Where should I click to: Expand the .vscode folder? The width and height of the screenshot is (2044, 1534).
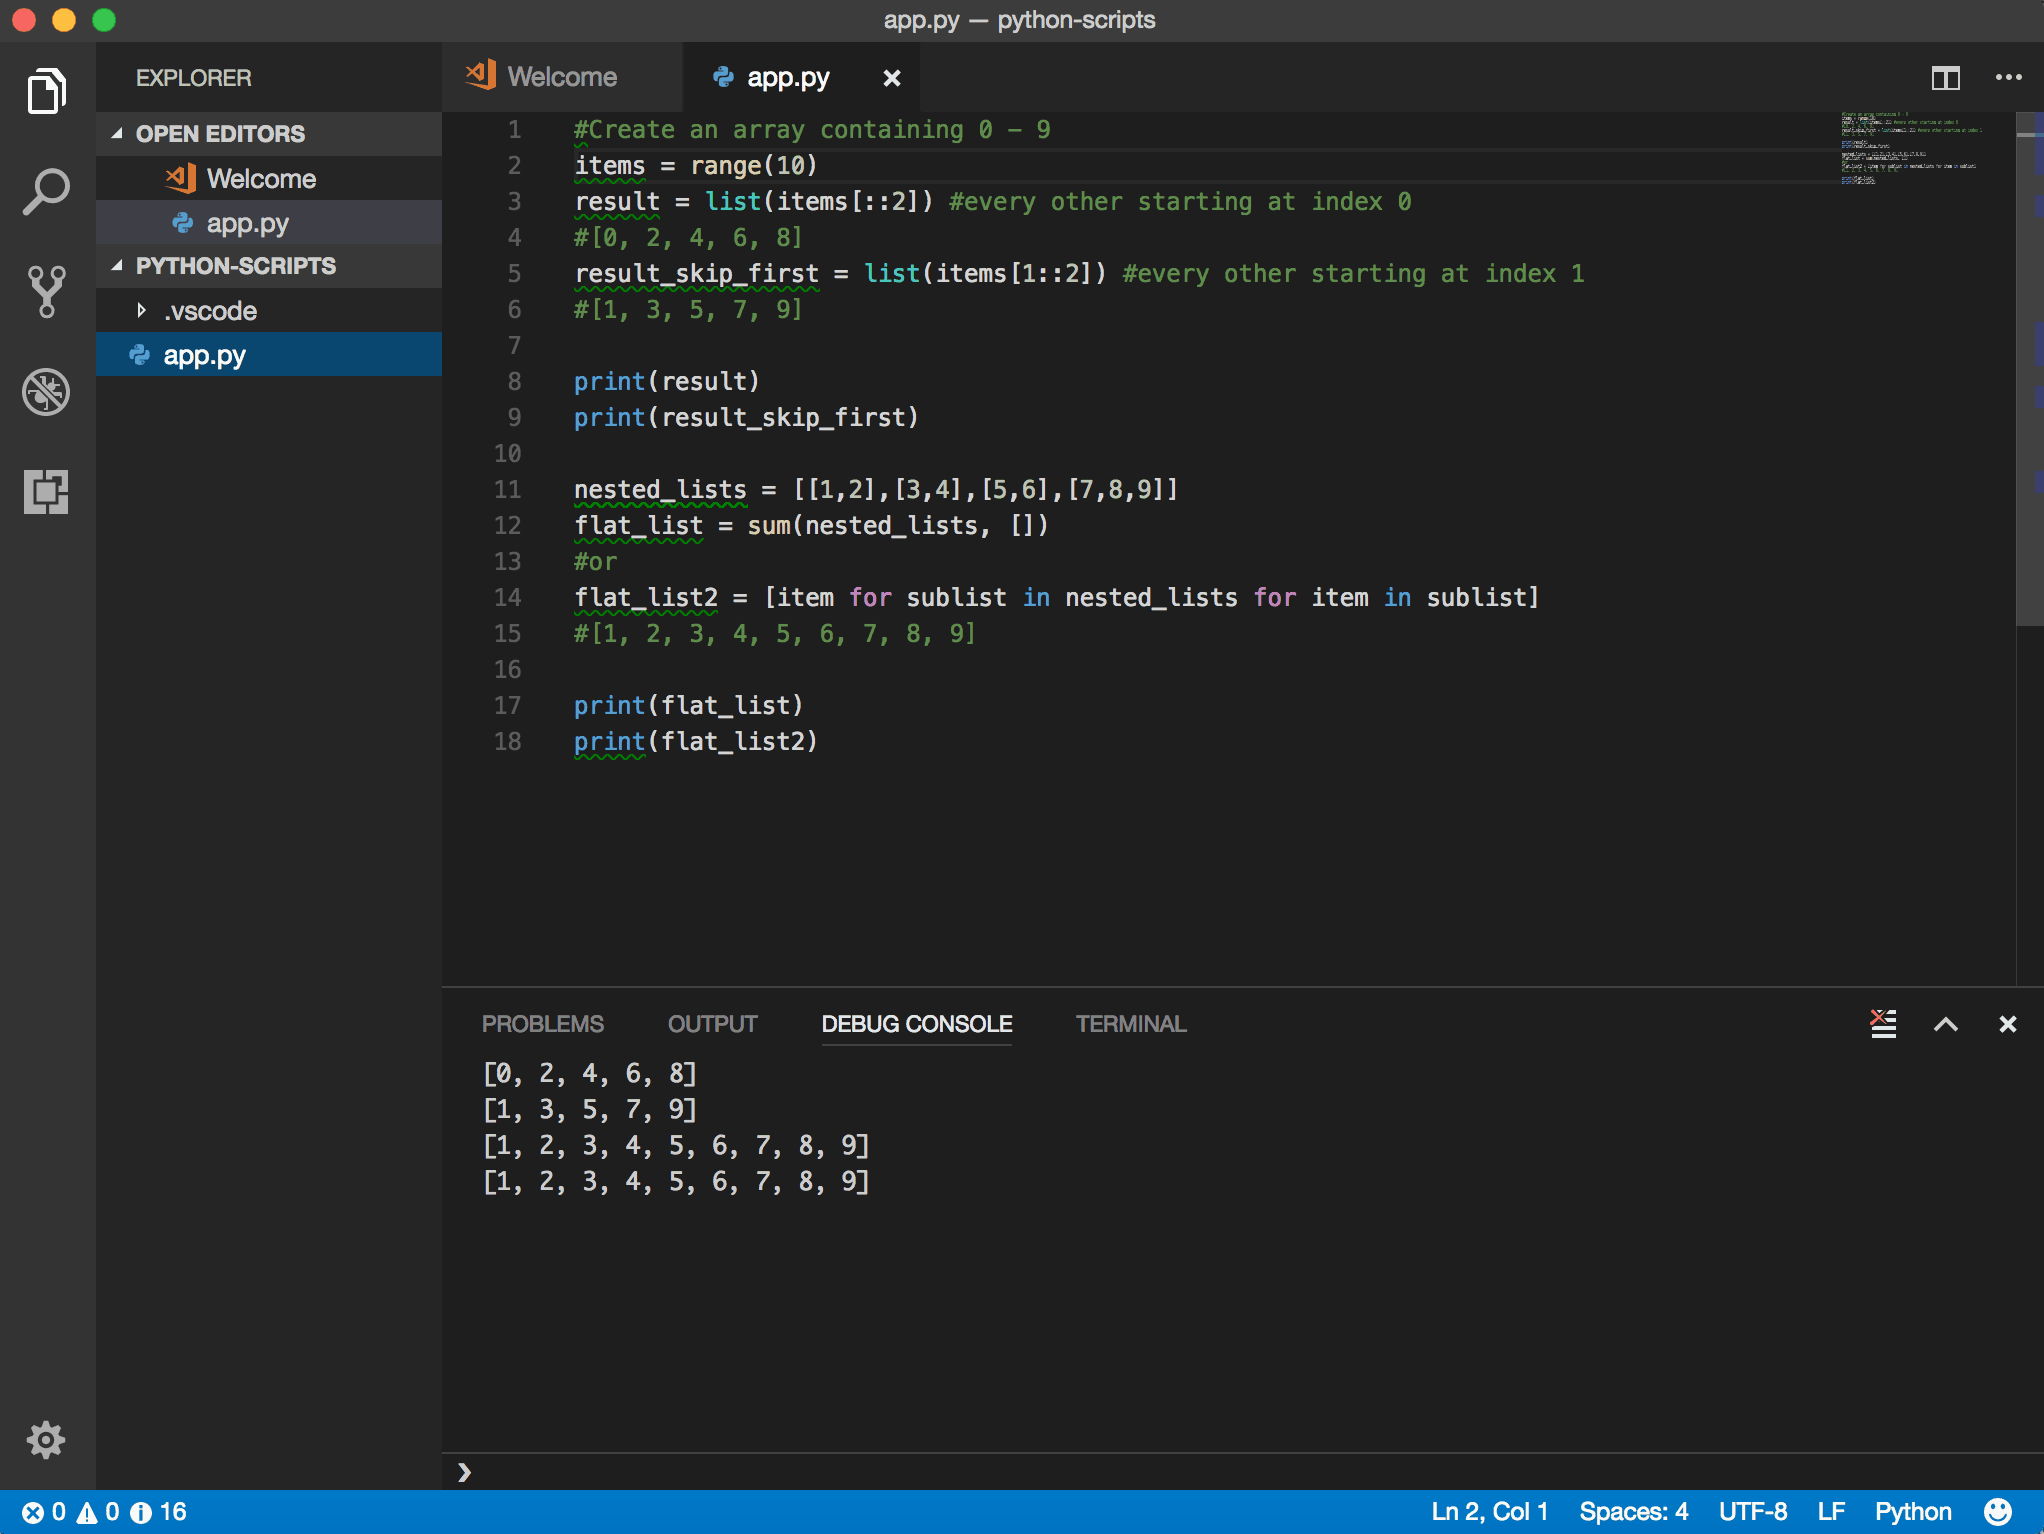141,310
